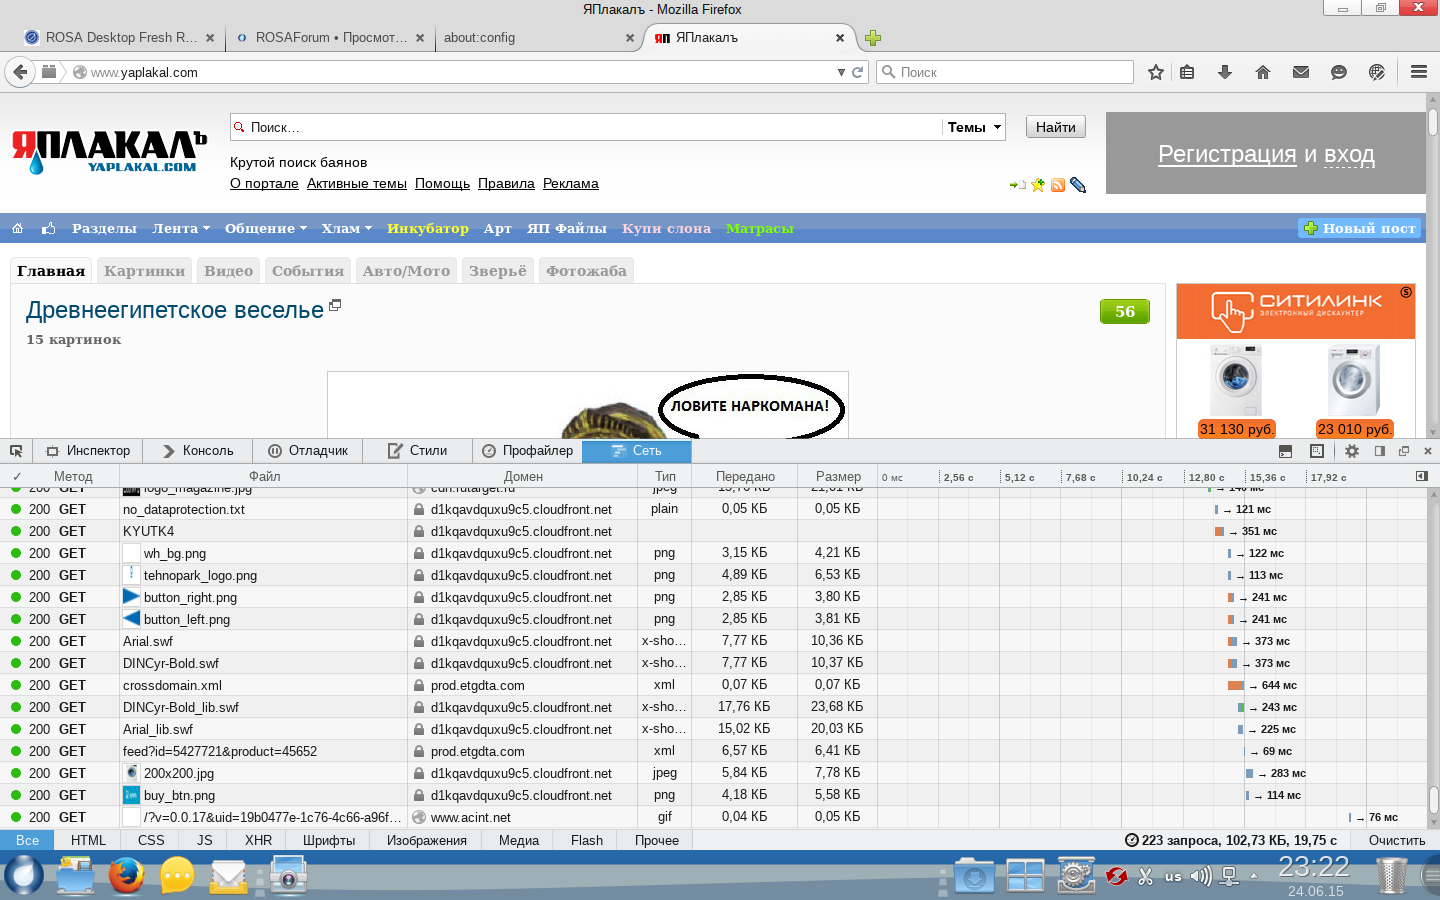This screenshot has width=1440, height=900.
Task: Click the volume icon in system tray
Action: click(x=1201, y=876)
